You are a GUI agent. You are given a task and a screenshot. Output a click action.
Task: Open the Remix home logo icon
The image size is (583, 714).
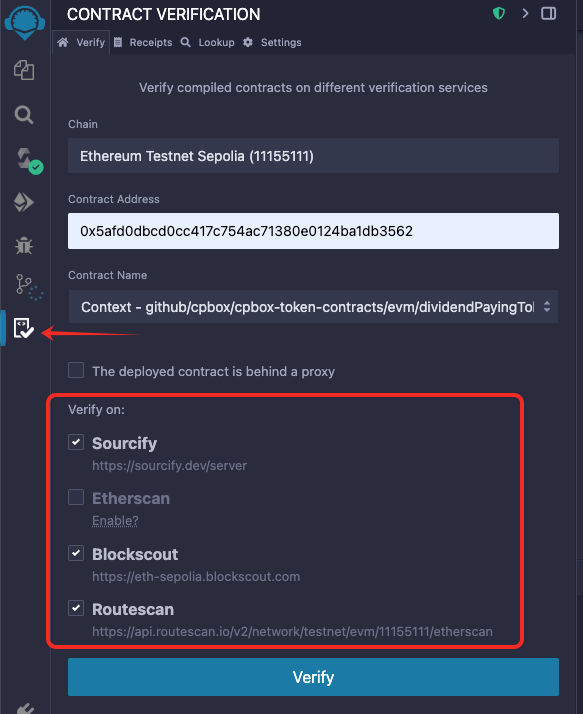(25, 22)
